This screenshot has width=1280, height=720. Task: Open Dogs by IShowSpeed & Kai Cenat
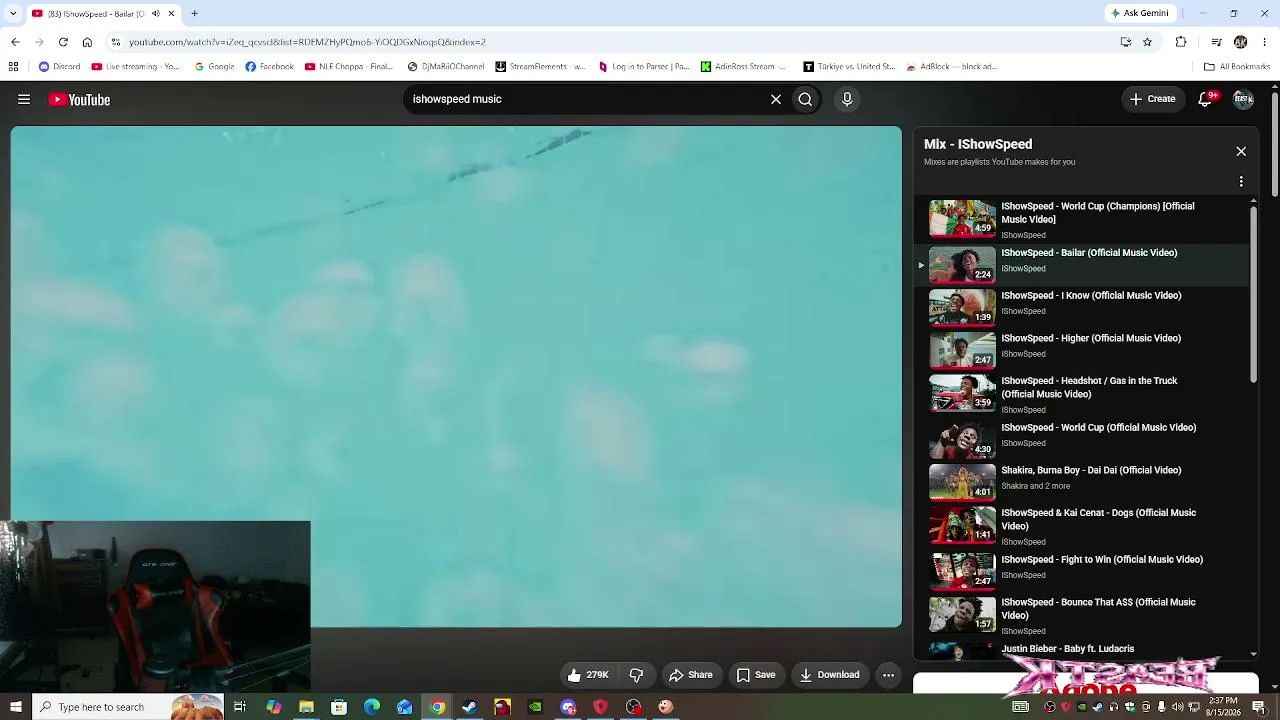pyautogui.click(x=1098, y=519)
